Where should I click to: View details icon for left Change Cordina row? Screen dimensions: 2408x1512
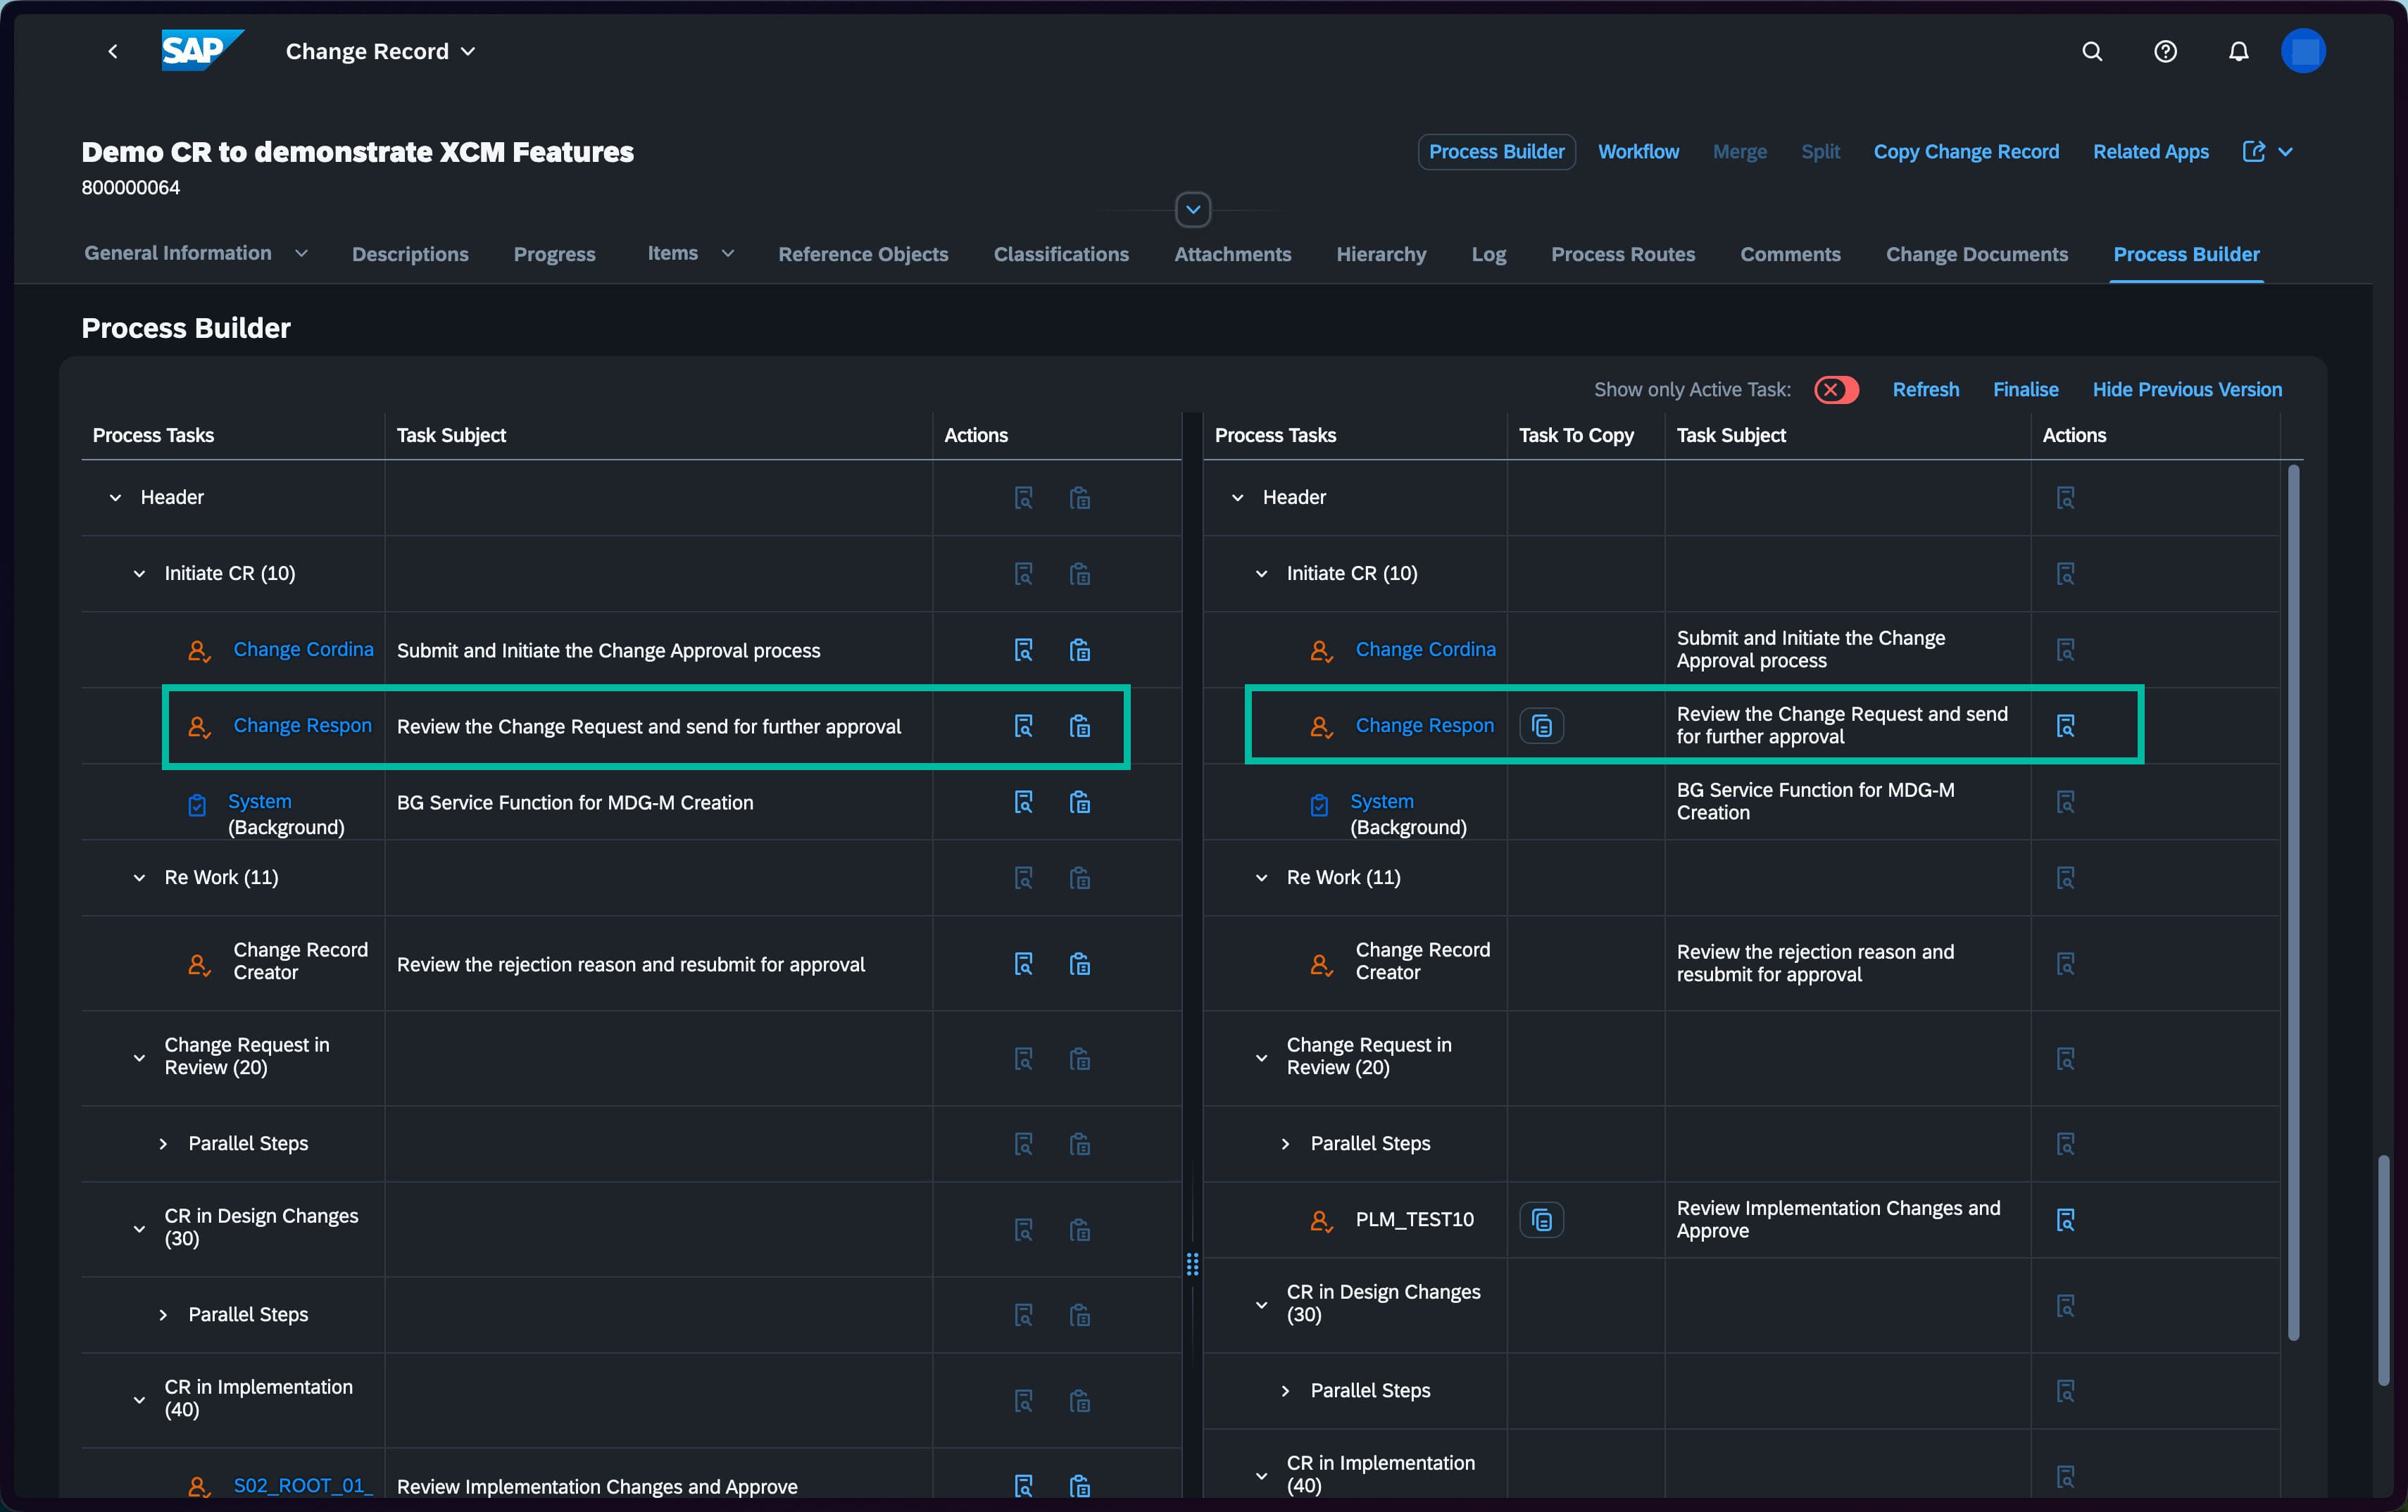[1023, 650]
